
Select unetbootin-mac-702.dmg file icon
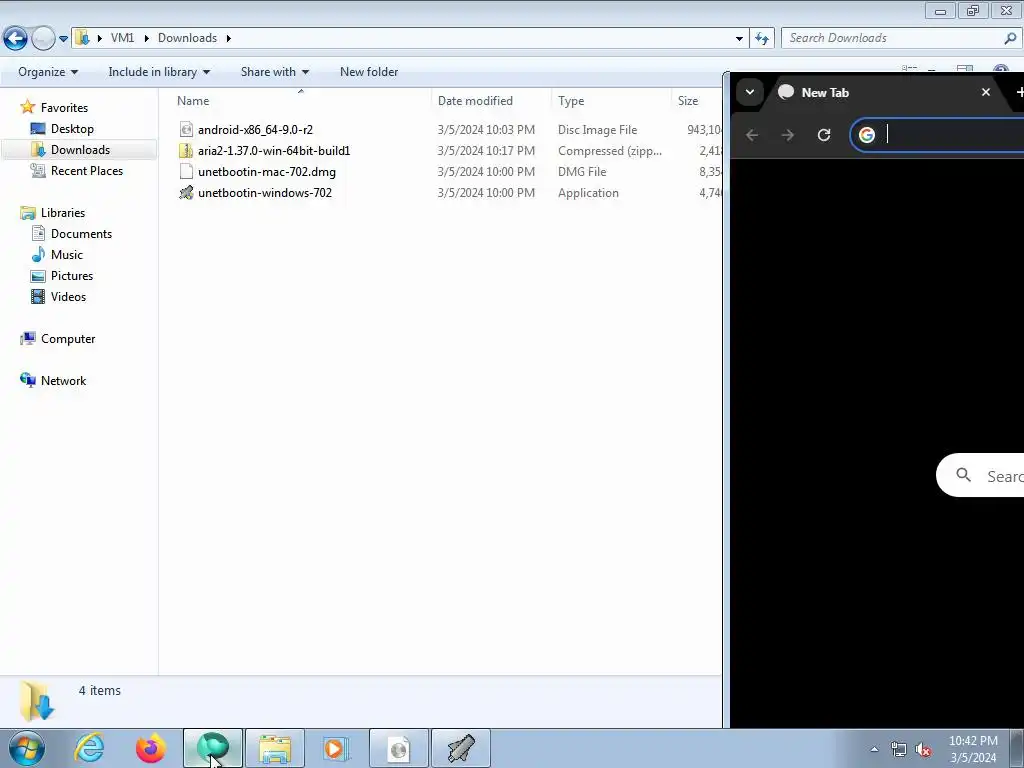click(x=186, y=172)
